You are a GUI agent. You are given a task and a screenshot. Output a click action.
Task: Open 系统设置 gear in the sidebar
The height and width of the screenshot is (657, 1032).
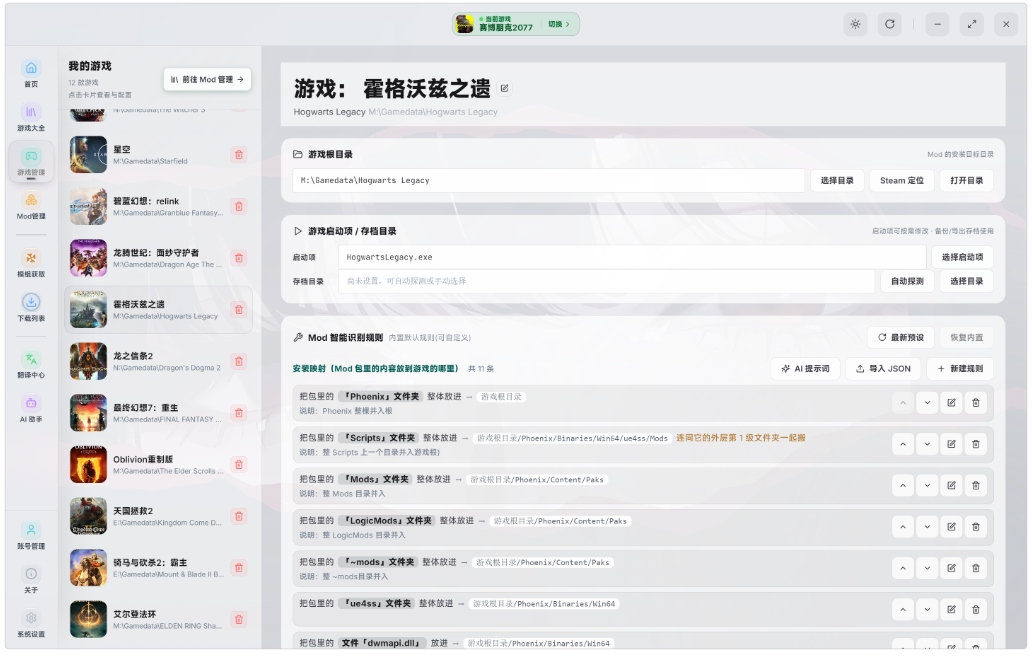31,624
